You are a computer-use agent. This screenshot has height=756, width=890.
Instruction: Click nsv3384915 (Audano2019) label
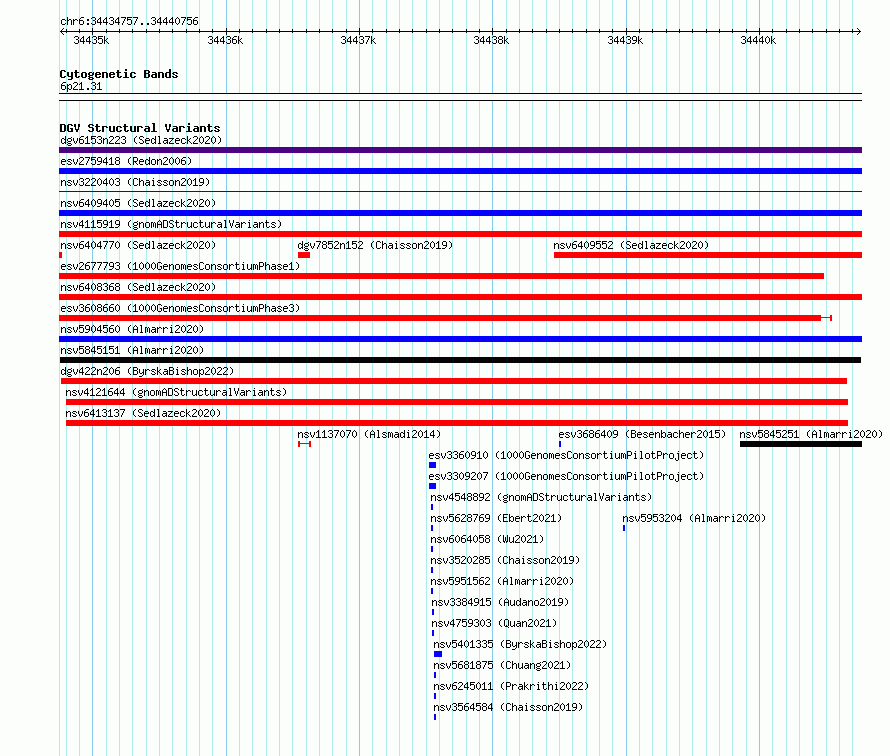(x=500, y=602)
